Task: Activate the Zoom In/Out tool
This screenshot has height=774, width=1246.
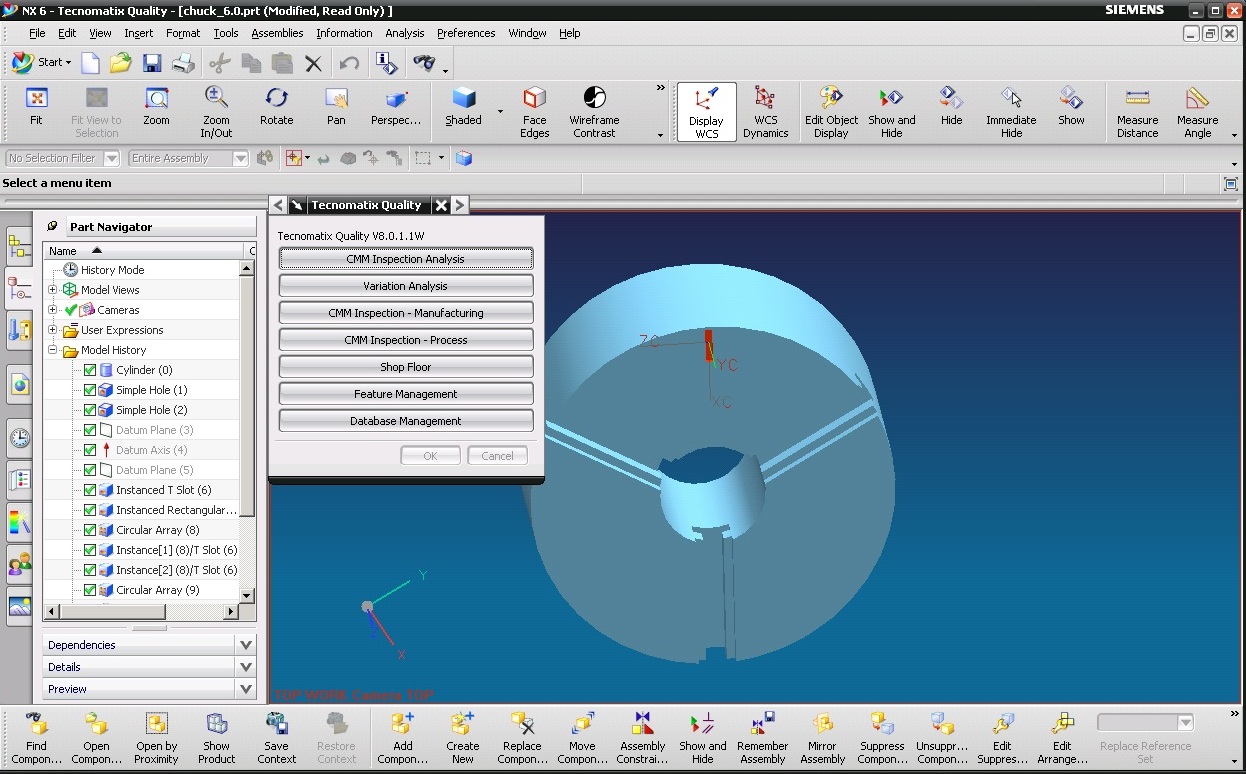Action: coord(216,112)
